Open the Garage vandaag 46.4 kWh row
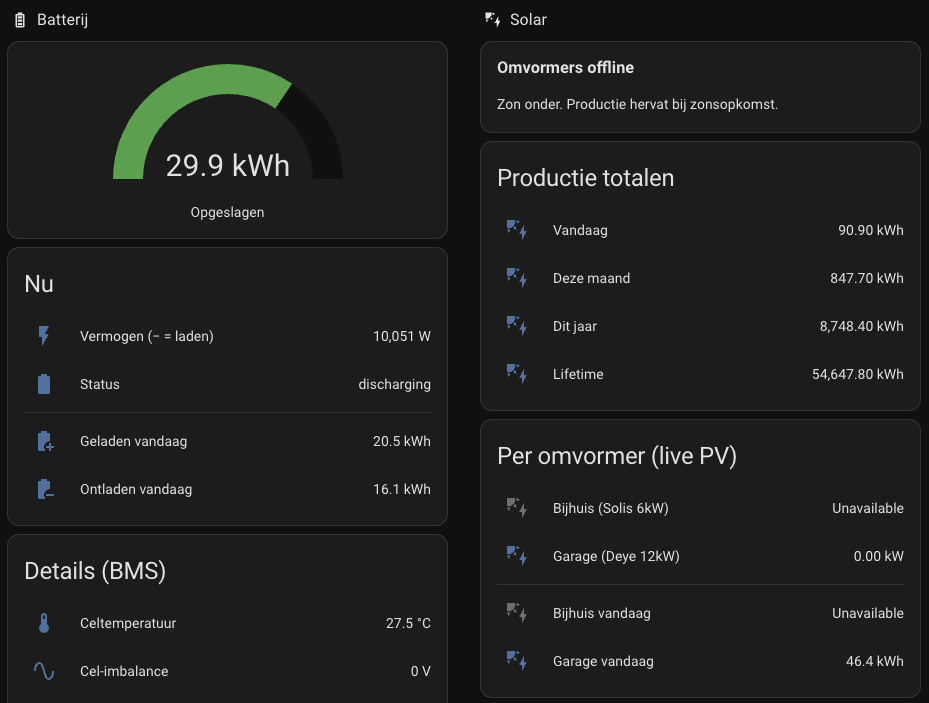Viewport: 929px width, 703px height. coord(700,661)
